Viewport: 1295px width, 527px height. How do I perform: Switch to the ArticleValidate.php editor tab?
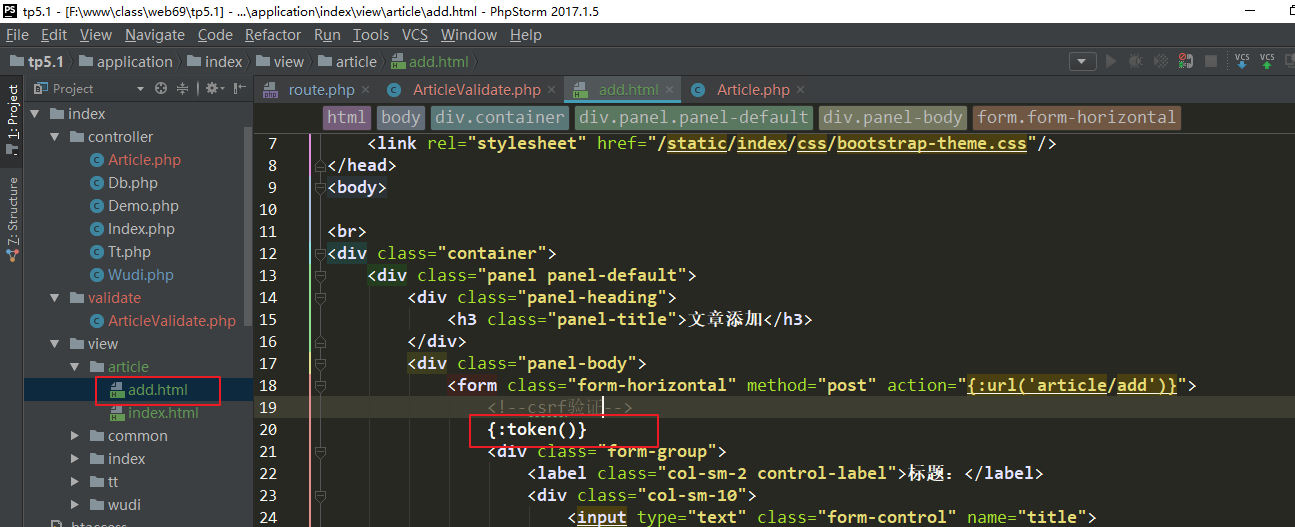point(476,89)
